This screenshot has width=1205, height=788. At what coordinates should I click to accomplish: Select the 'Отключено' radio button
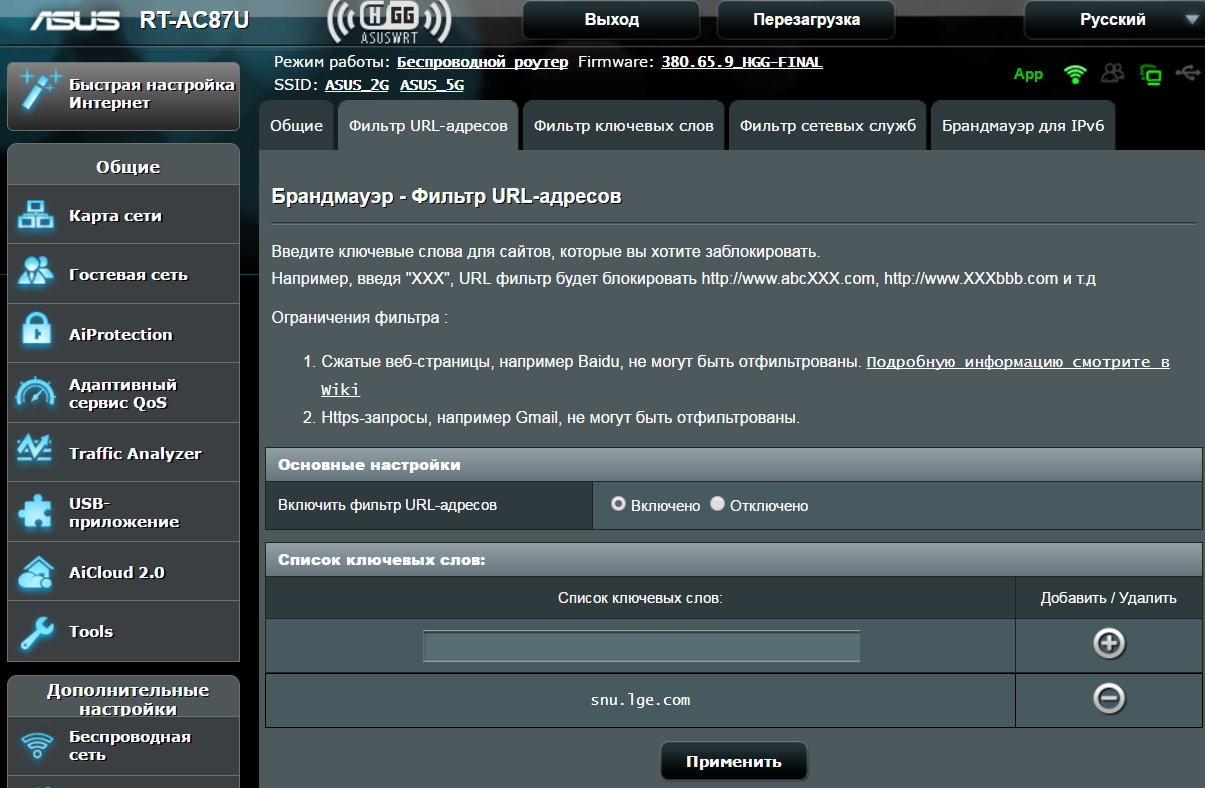pyautogui.click(x=717, y=504)
